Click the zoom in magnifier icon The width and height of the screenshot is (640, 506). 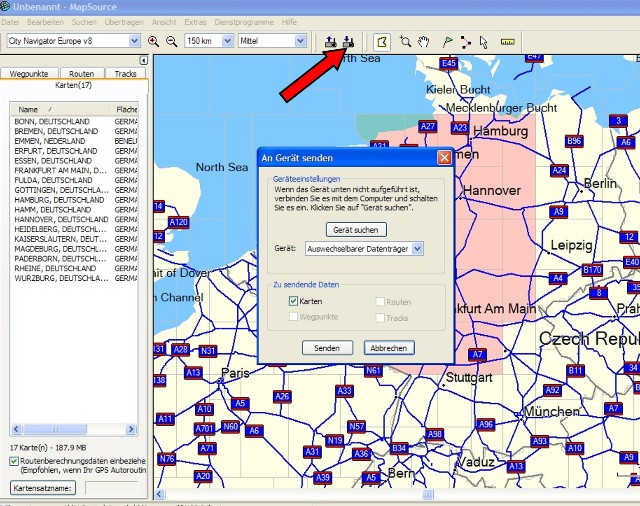click(153, 41)
